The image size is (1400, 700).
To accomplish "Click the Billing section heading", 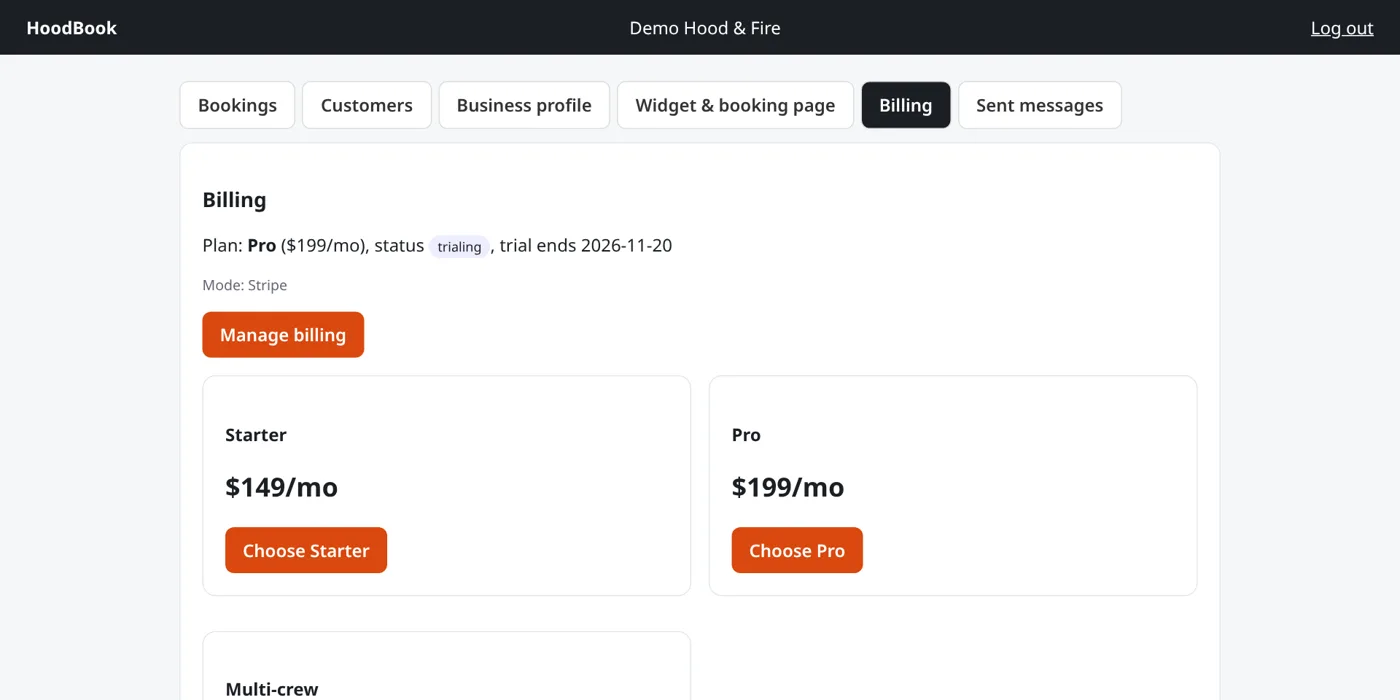I will tap(234, 200).
